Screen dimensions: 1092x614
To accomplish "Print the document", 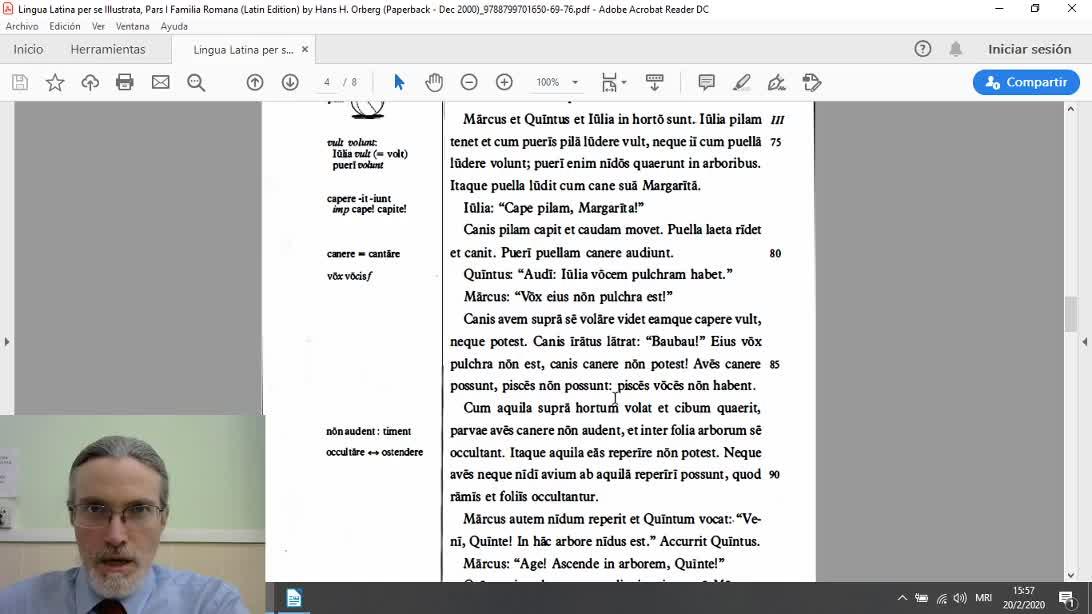I will click(x=125, y=82).
